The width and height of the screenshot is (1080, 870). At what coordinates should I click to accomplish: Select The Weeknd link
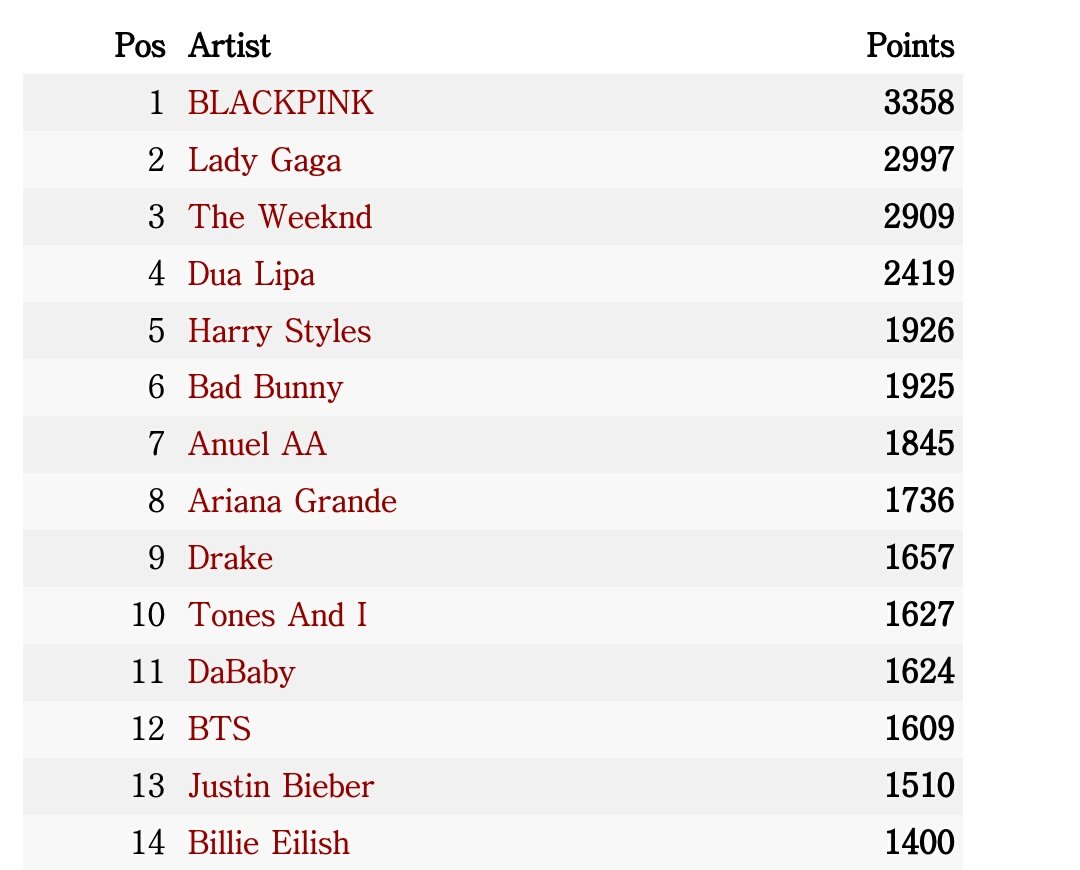280,217
